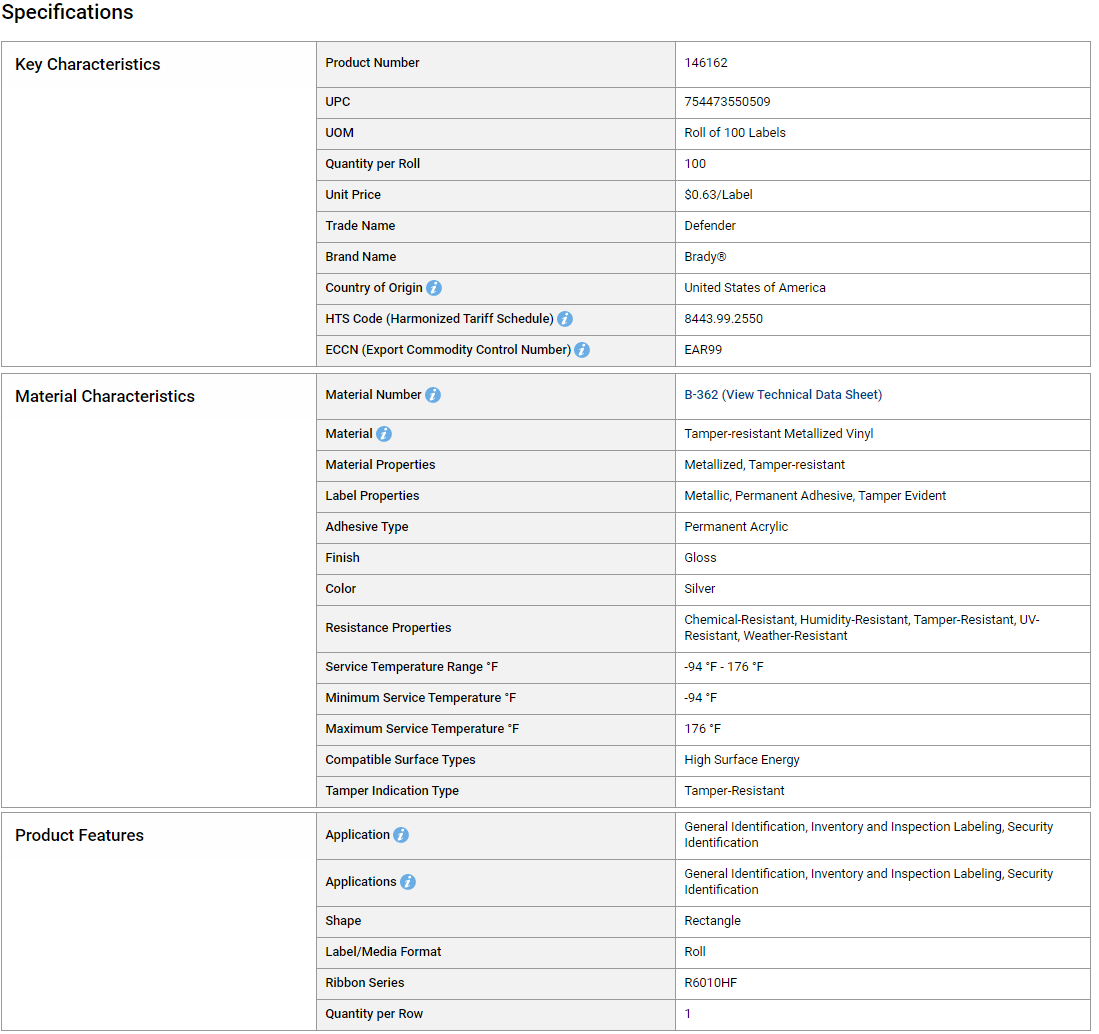
Task: Click the HTS code value 8443.99.2550
Action: click(x=723, y=319)
